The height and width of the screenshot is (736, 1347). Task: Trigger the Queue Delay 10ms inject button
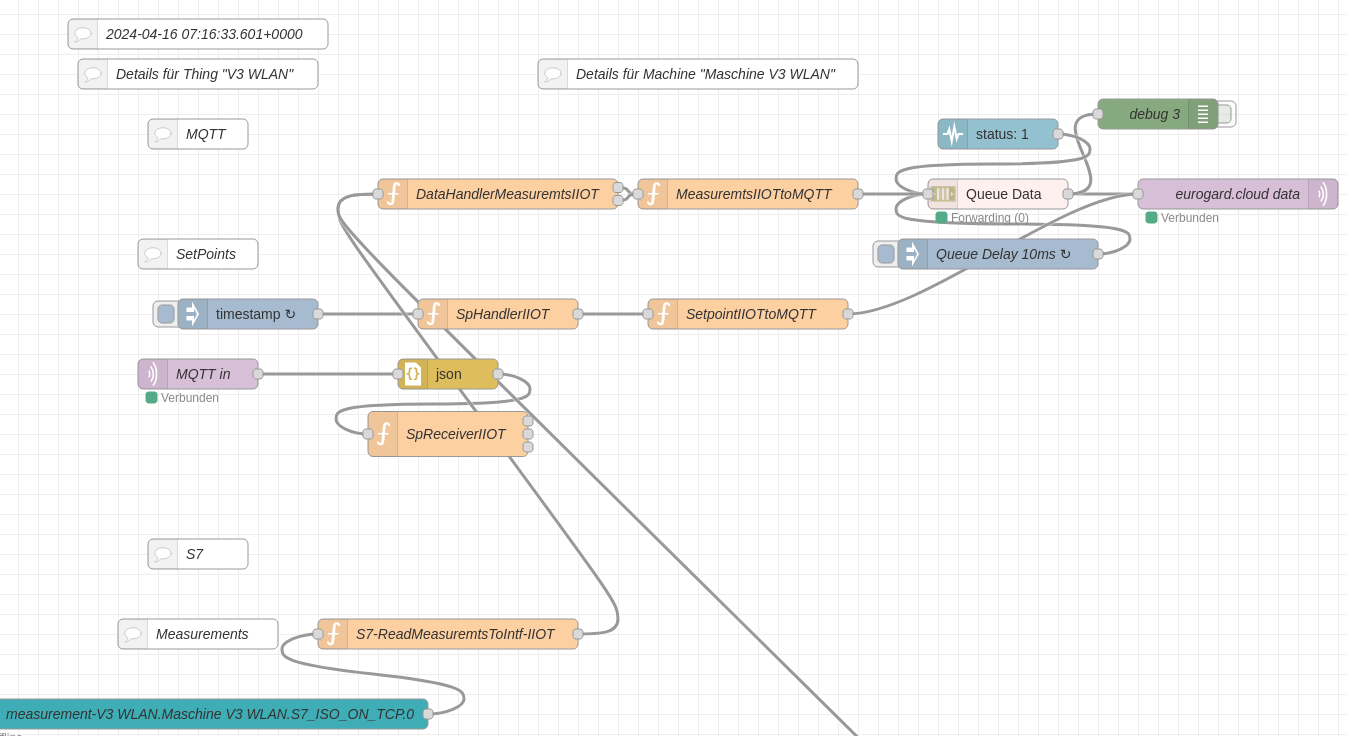point(885,254)
